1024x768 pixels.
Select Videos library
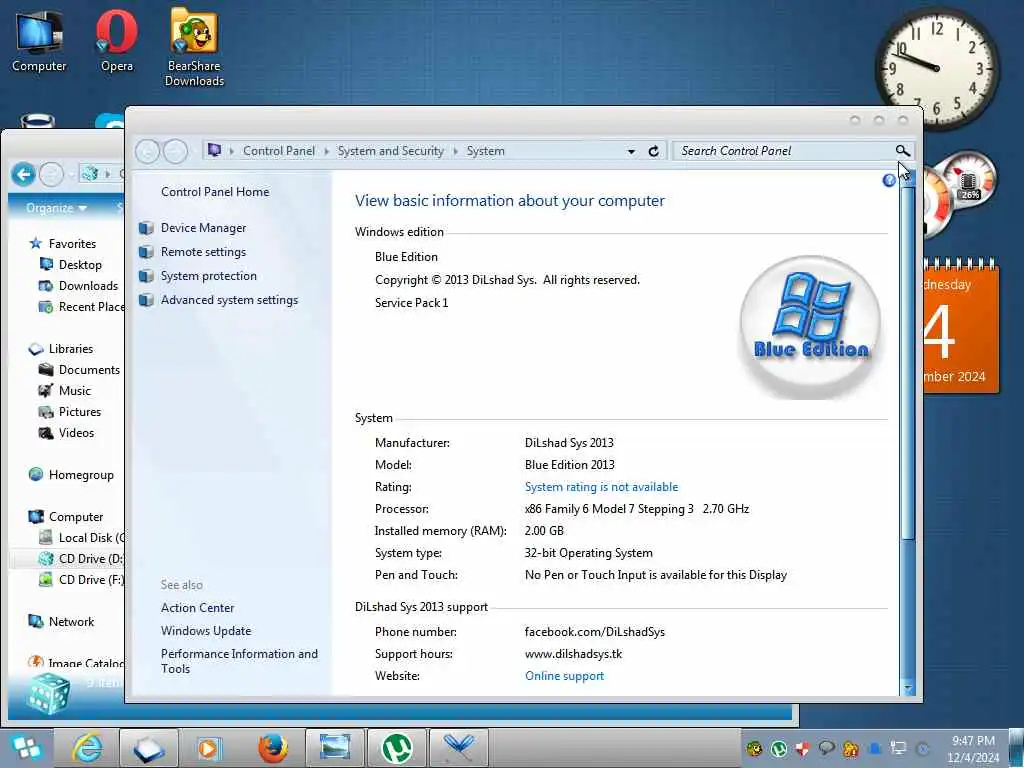tap(76, 433)
